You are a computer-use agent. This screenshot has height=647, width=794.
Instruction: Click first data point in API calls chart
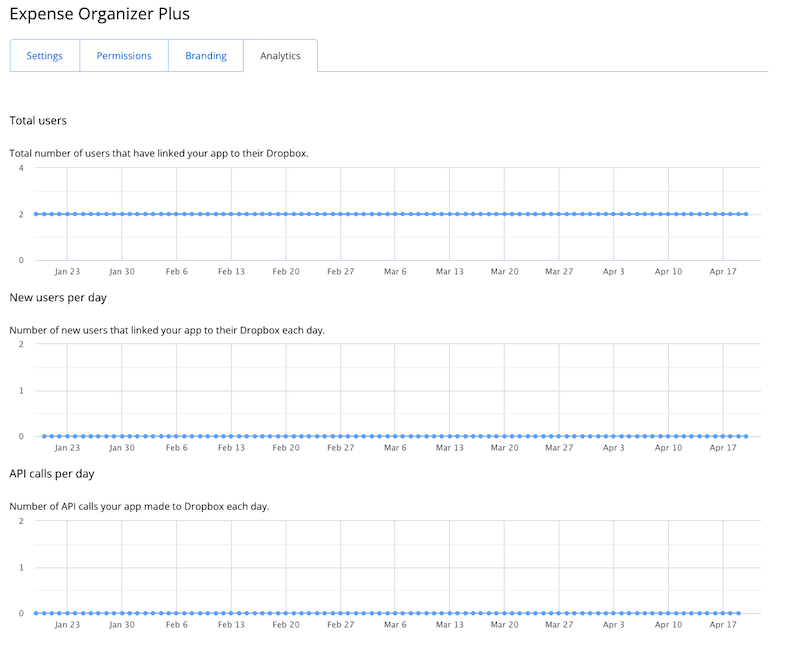(x=36, y=613)
